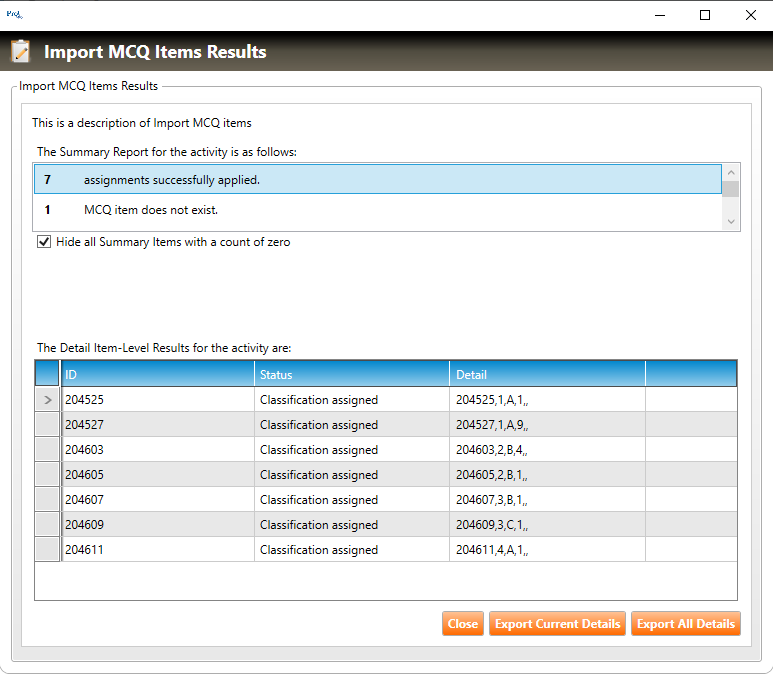Uncheck Hide all Summary Items with zero count
The image size is (773, 674).
44,242
